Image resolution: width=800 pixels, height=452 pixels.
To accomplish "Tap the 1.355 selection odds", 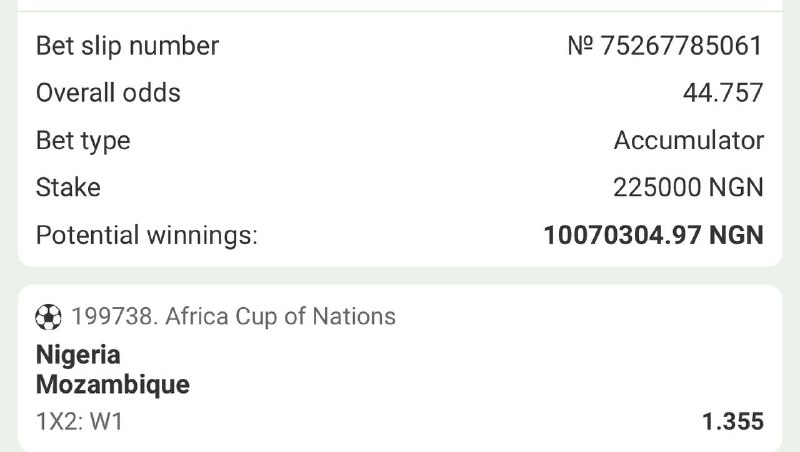I will (733, 421).
